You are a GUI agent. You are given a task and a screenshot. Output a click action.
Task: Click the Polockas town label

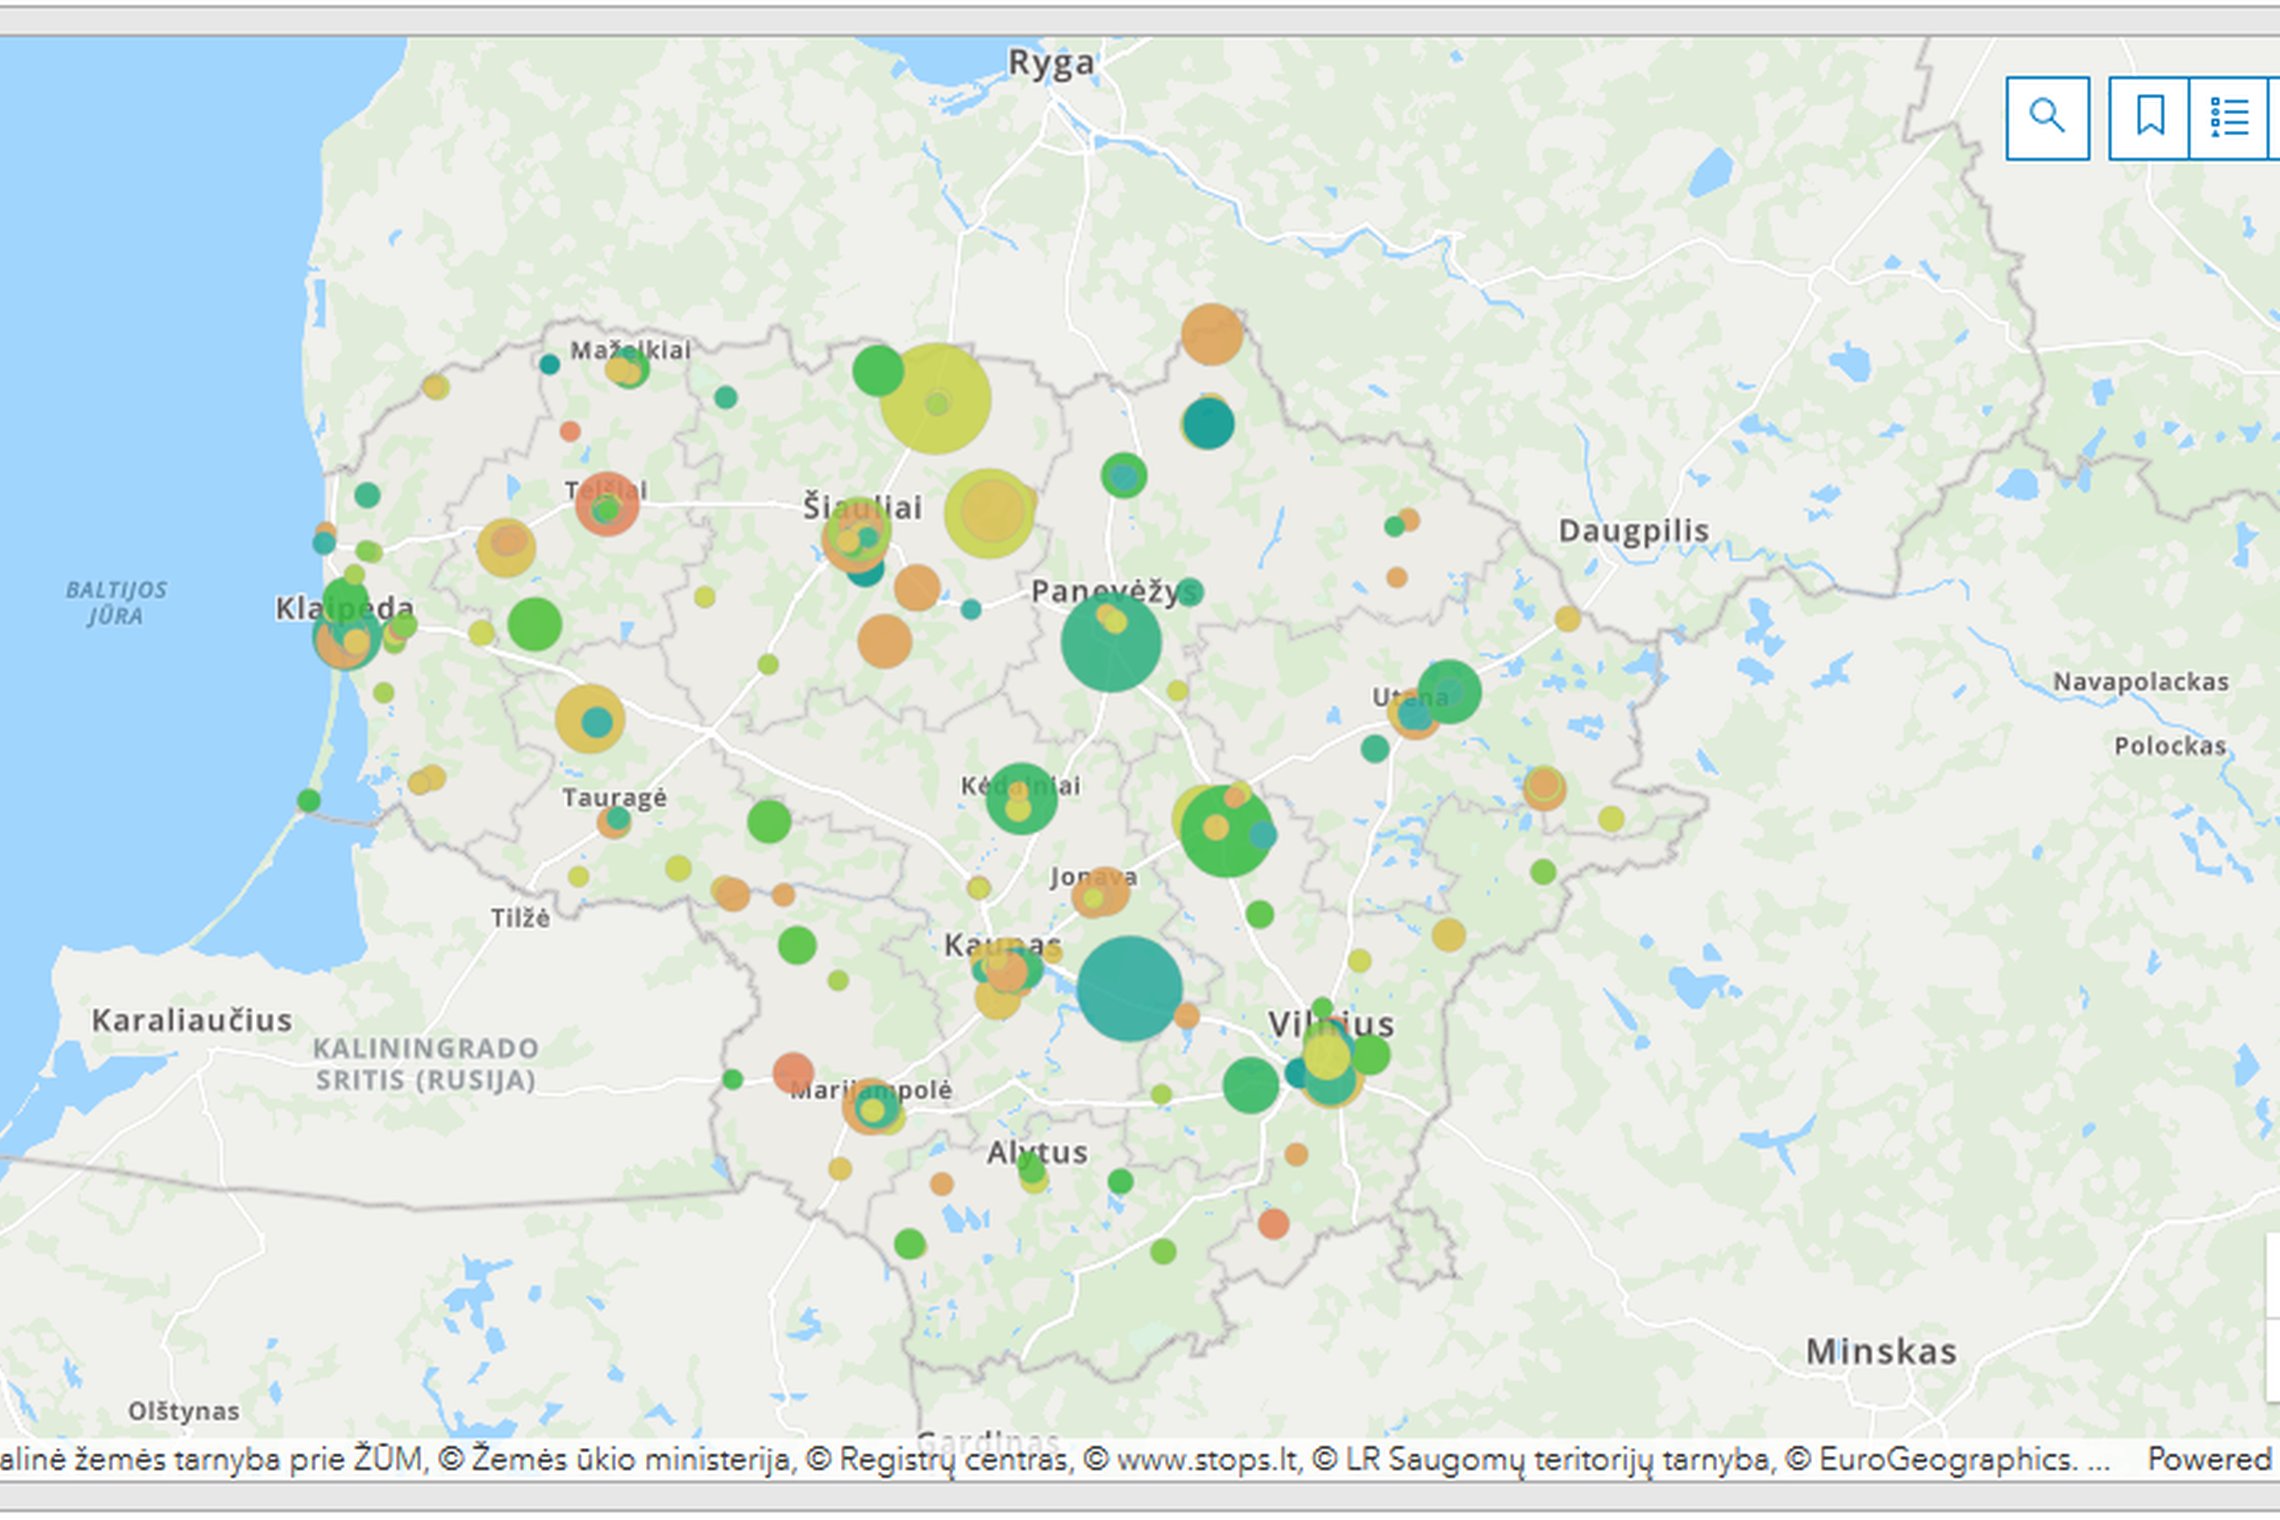pyautogui.click(x=2170, y=746)
